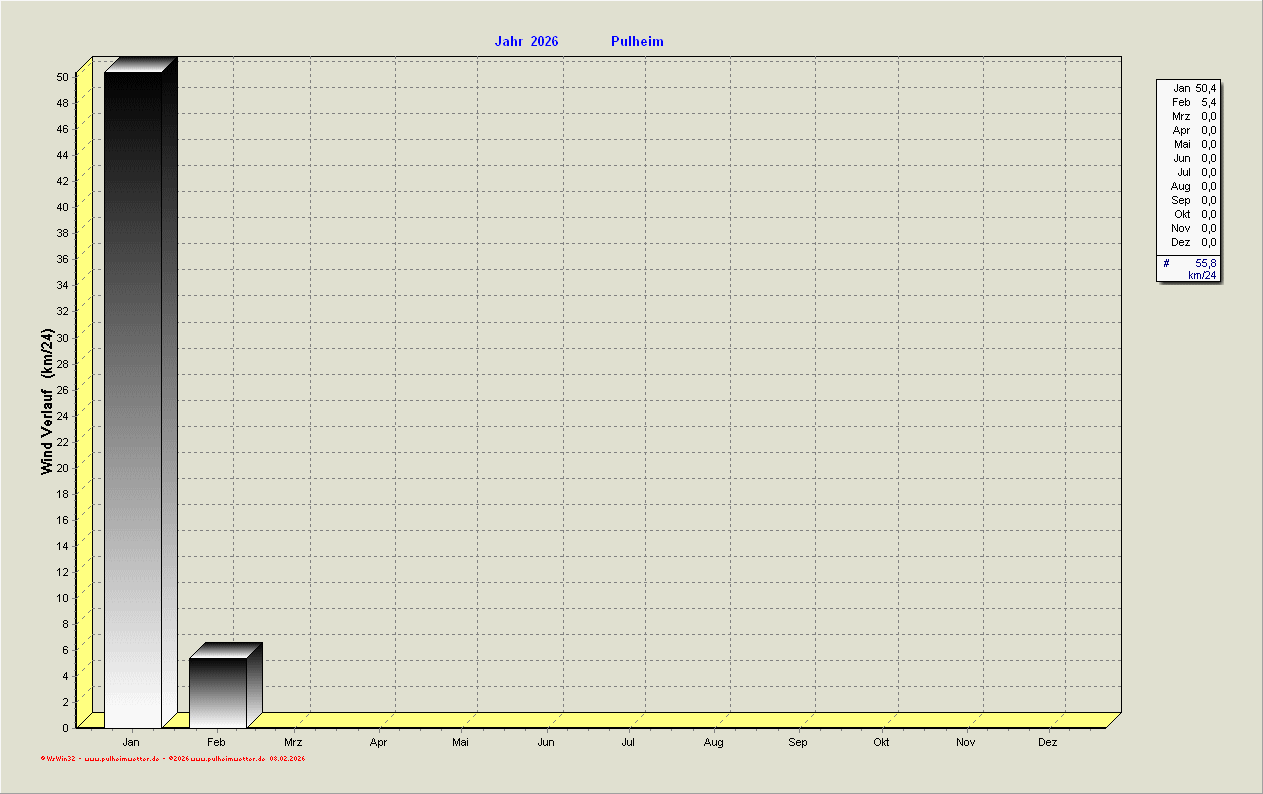Click the 'Okt' month label on x-axis
This screenshot has height=794, width=1263.
point(881,743)
